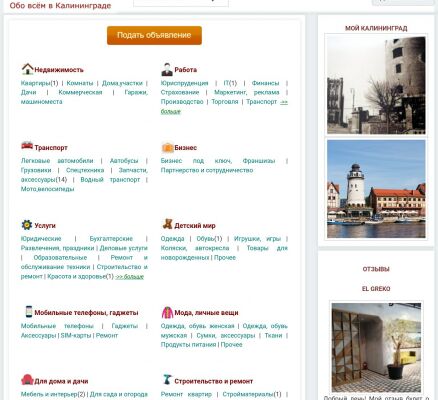Open Мебель и интерьер link
The width and height of the screenshot is (438, 400).
tap(49, 395)
